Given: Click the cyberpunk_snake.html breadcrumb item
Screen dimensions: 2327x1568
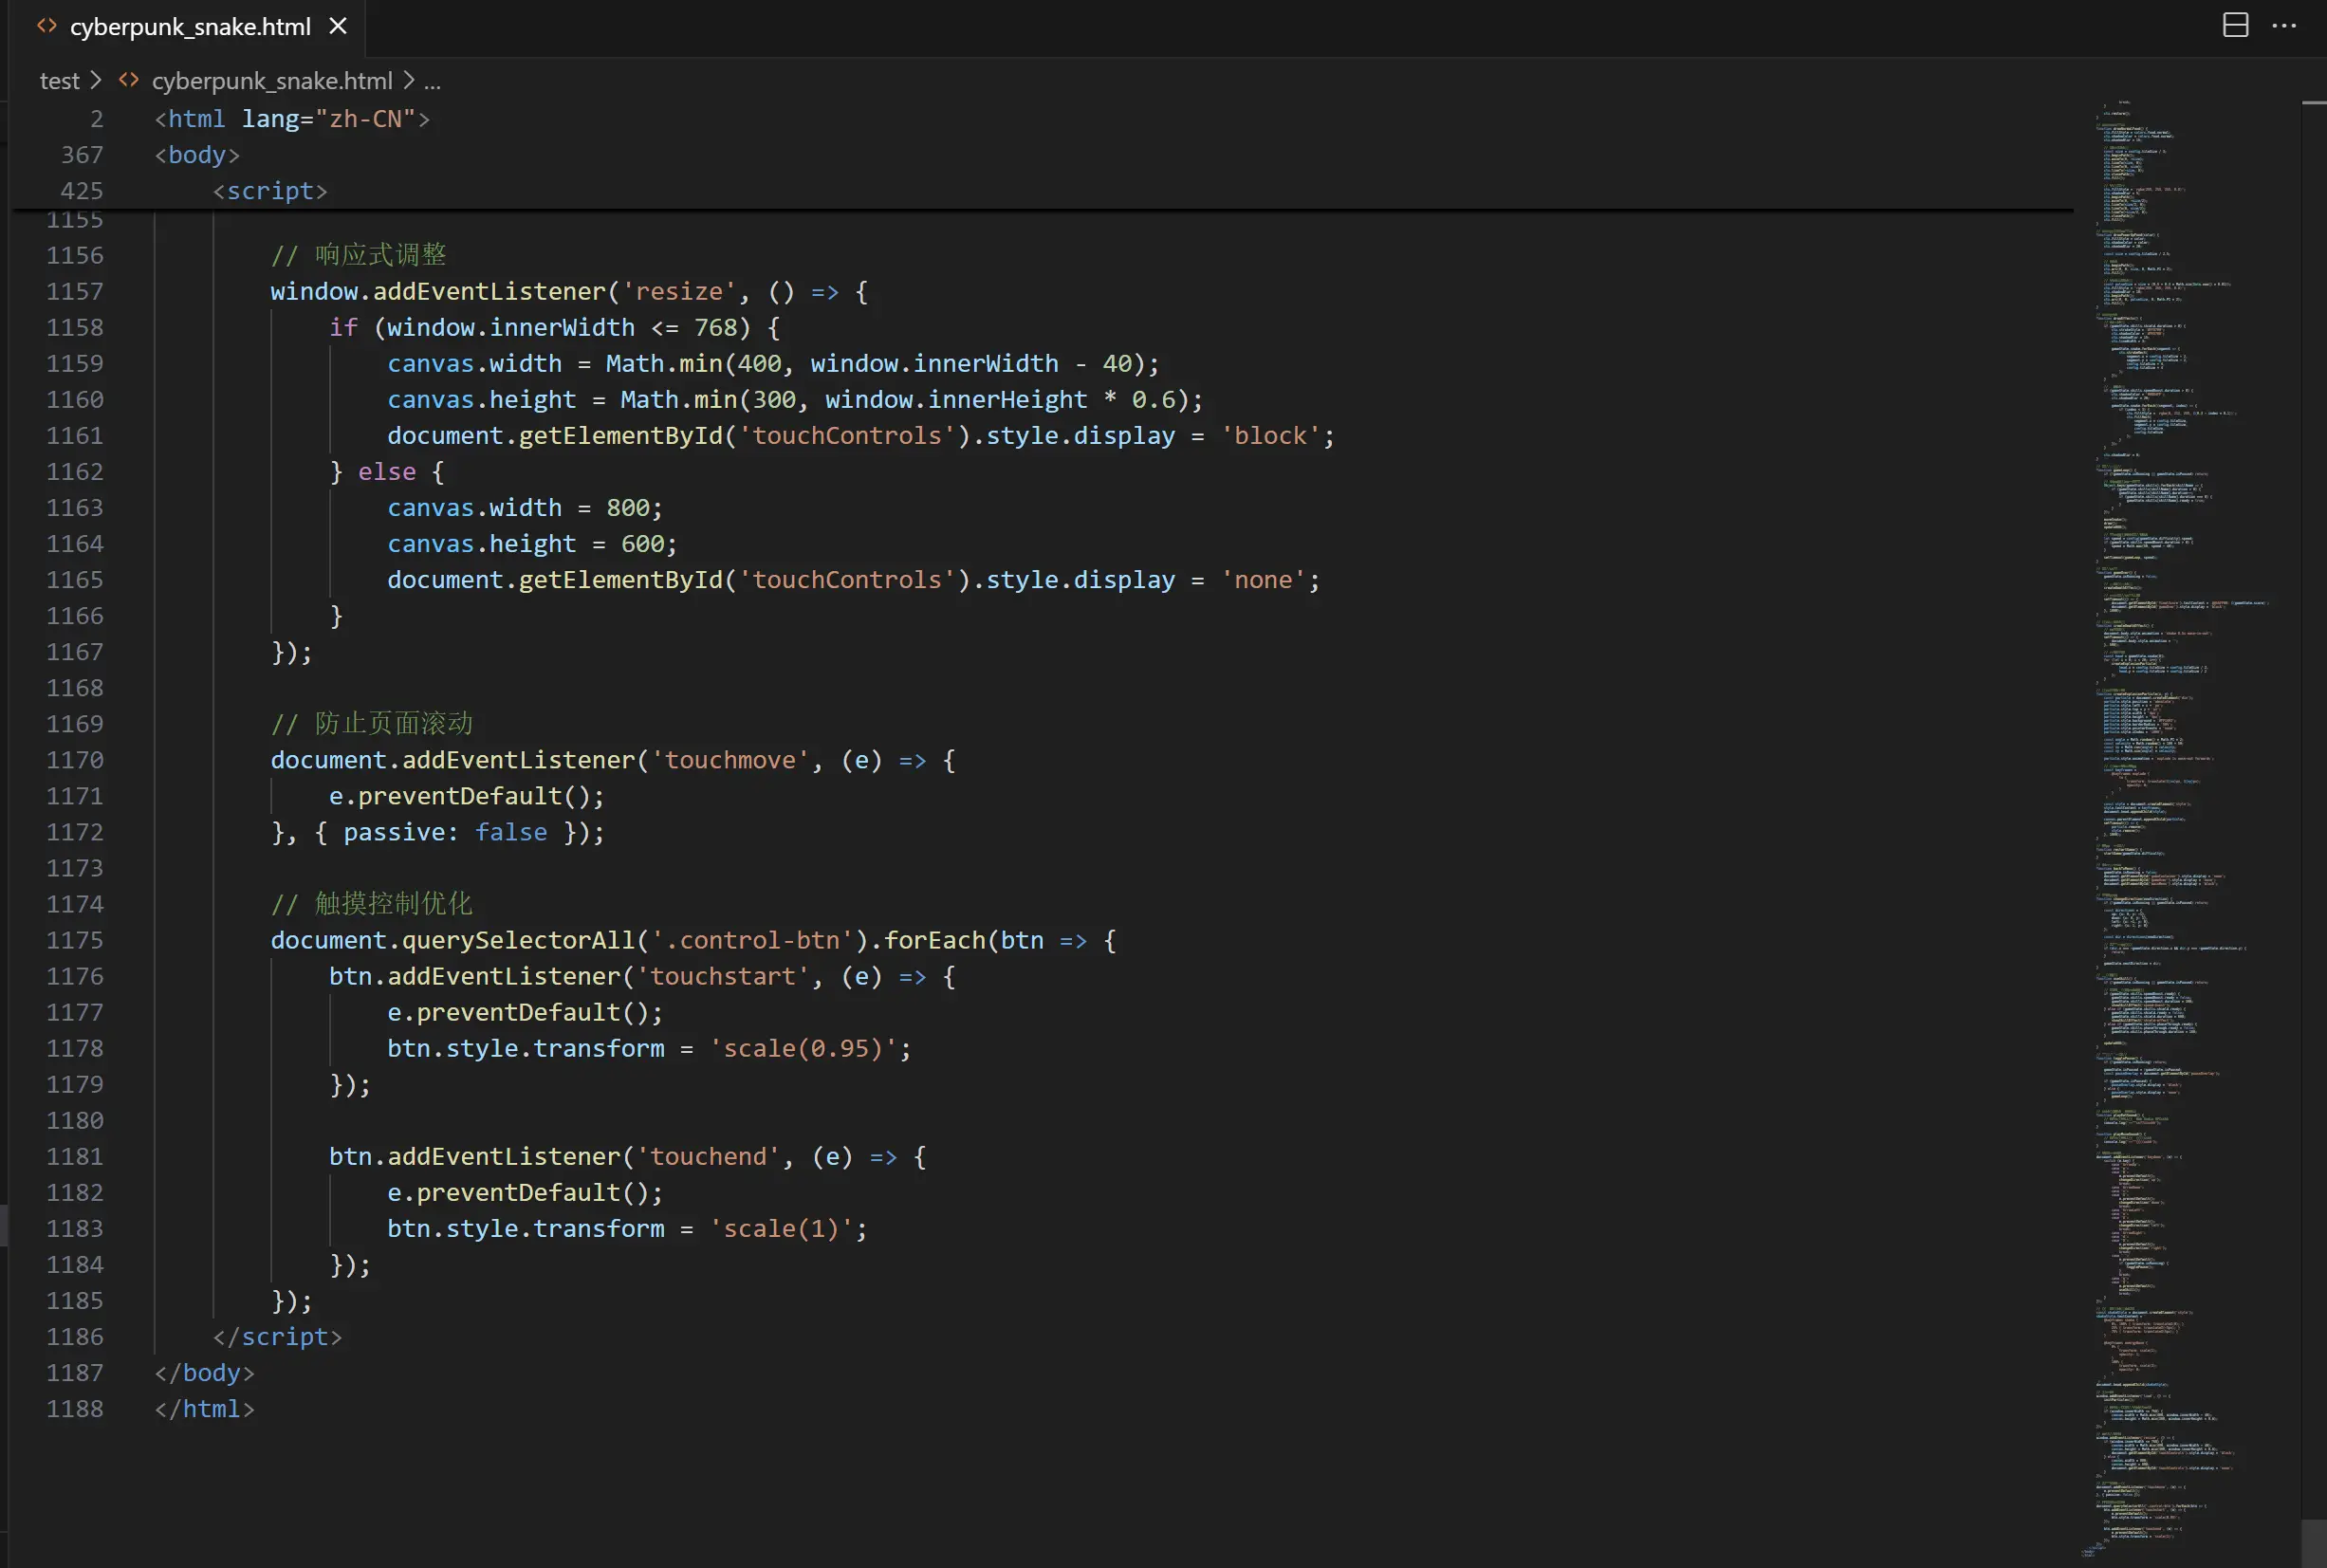Looking at the screenshot, I should 272,81.
